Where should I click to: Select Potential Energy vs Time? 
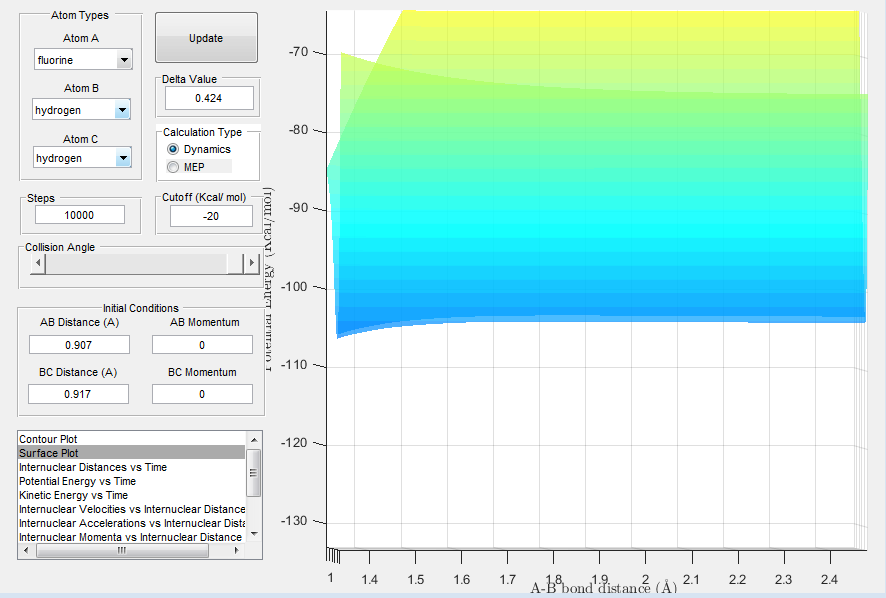132,481
